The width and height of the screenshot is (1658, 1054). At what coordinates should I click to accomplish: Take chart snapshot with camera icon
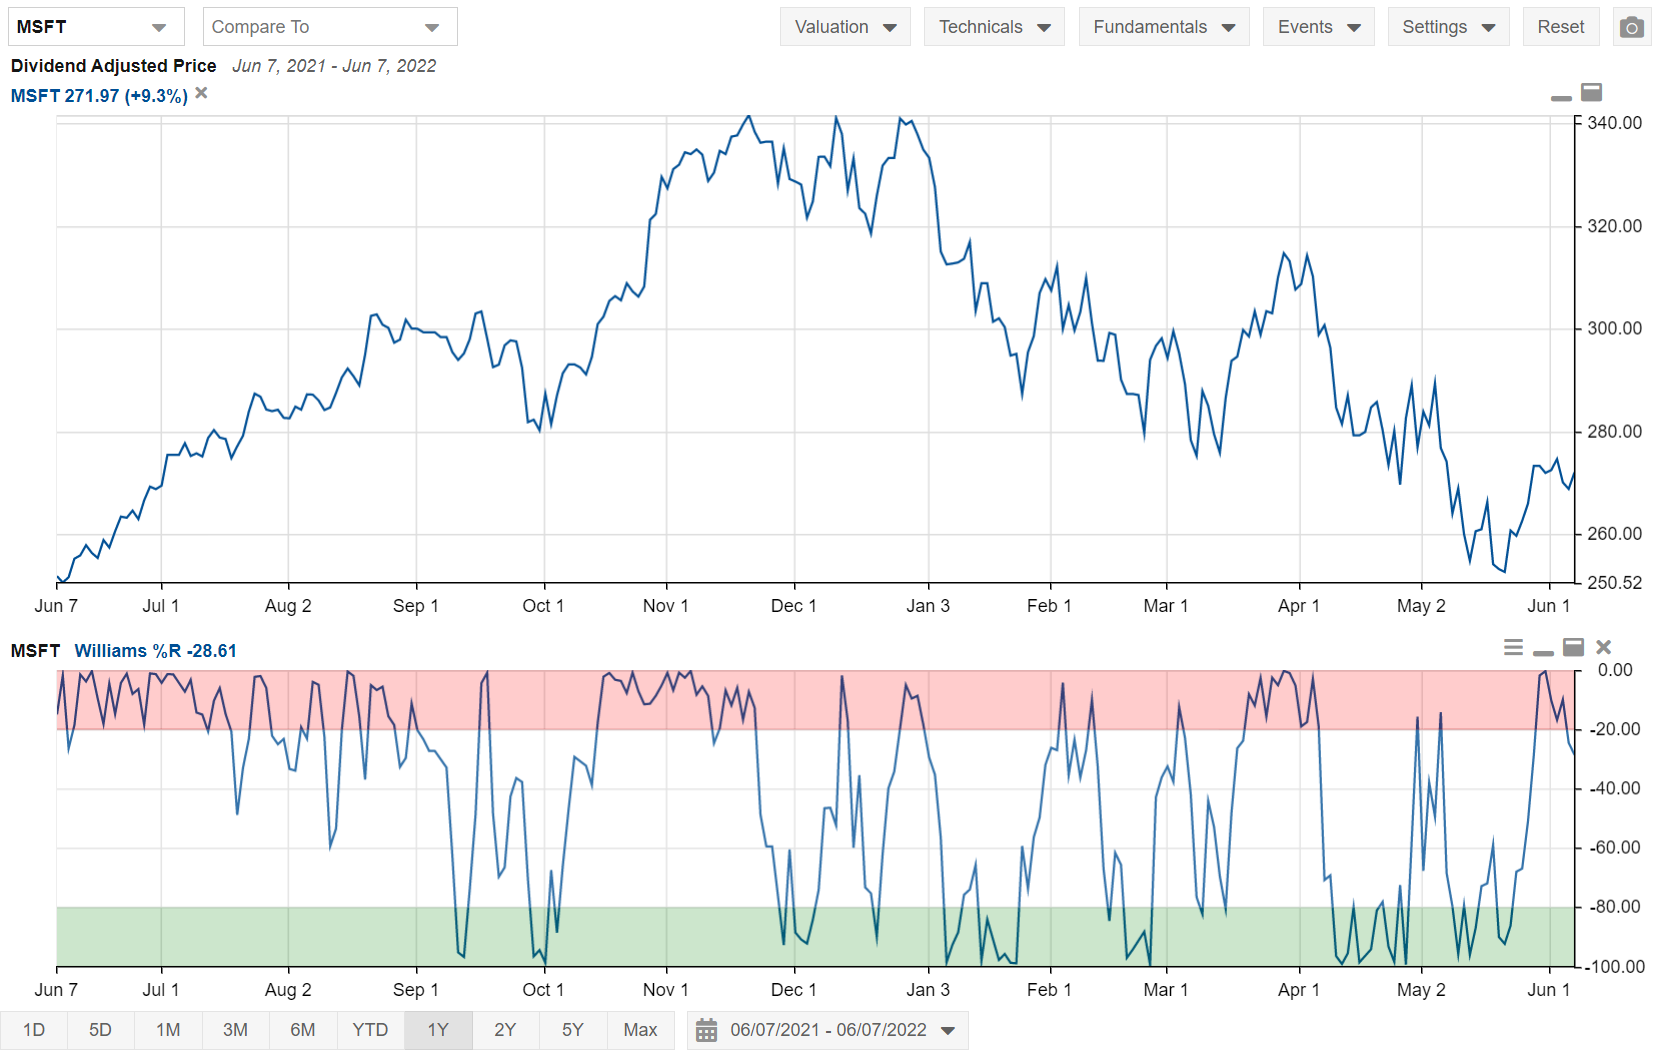point(1632,27)
